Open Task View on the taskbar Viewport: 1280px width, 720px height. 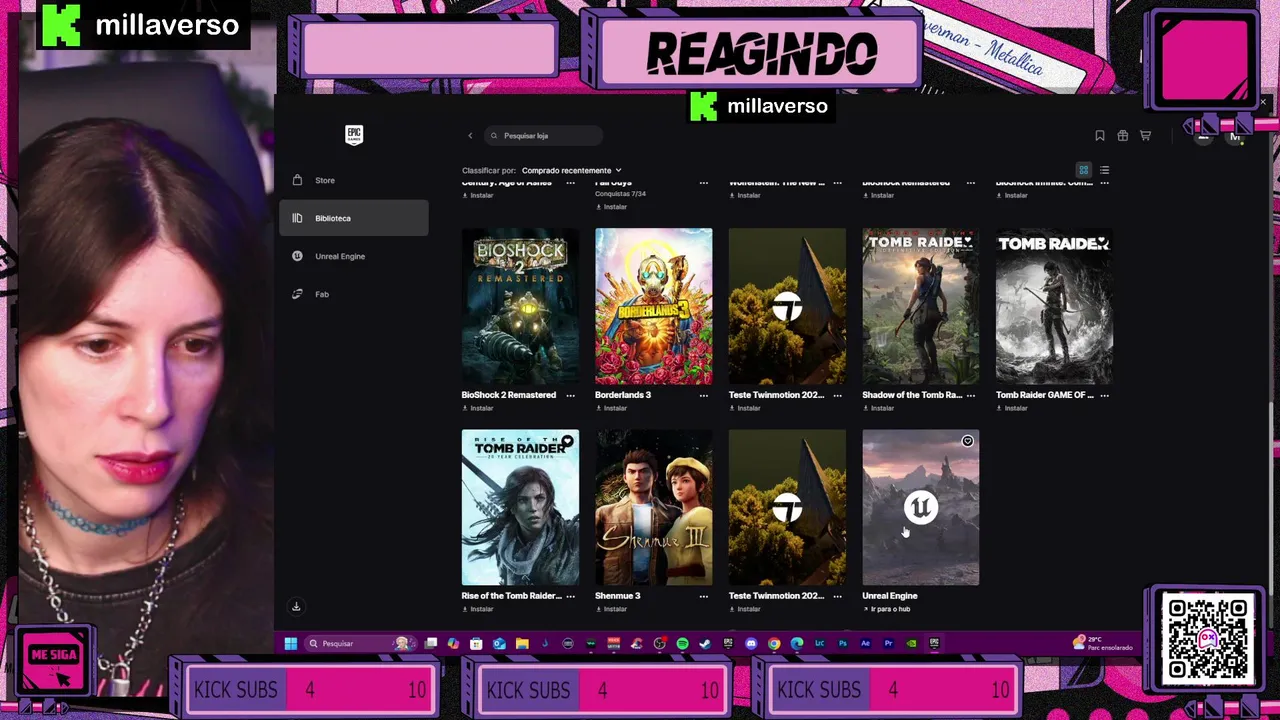431,643
